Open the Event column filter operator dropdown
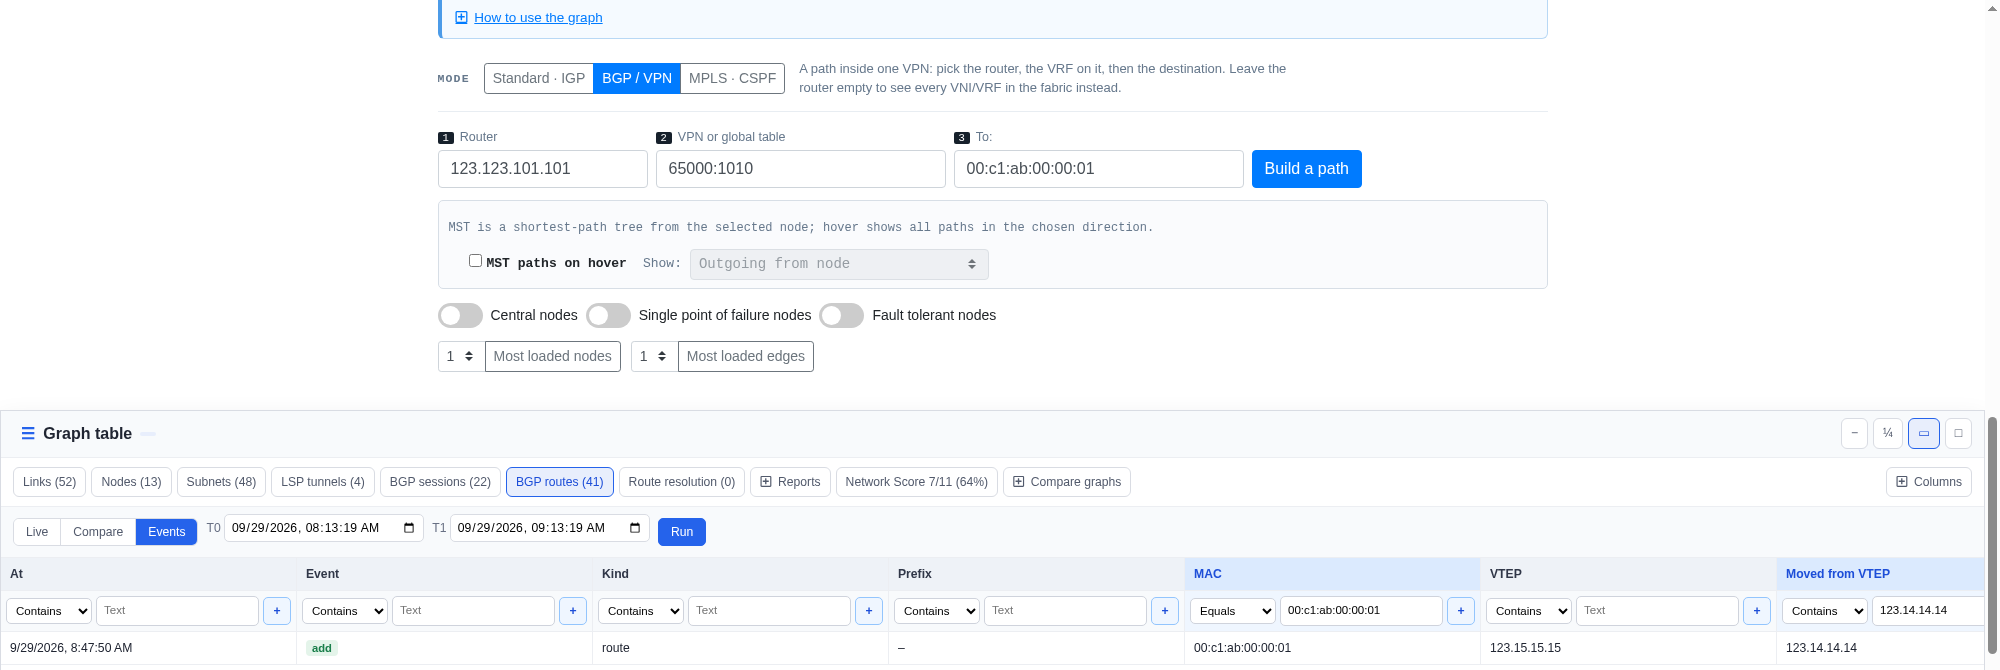This screenshot has width=2000, height=670. click(x=345, y=611)
